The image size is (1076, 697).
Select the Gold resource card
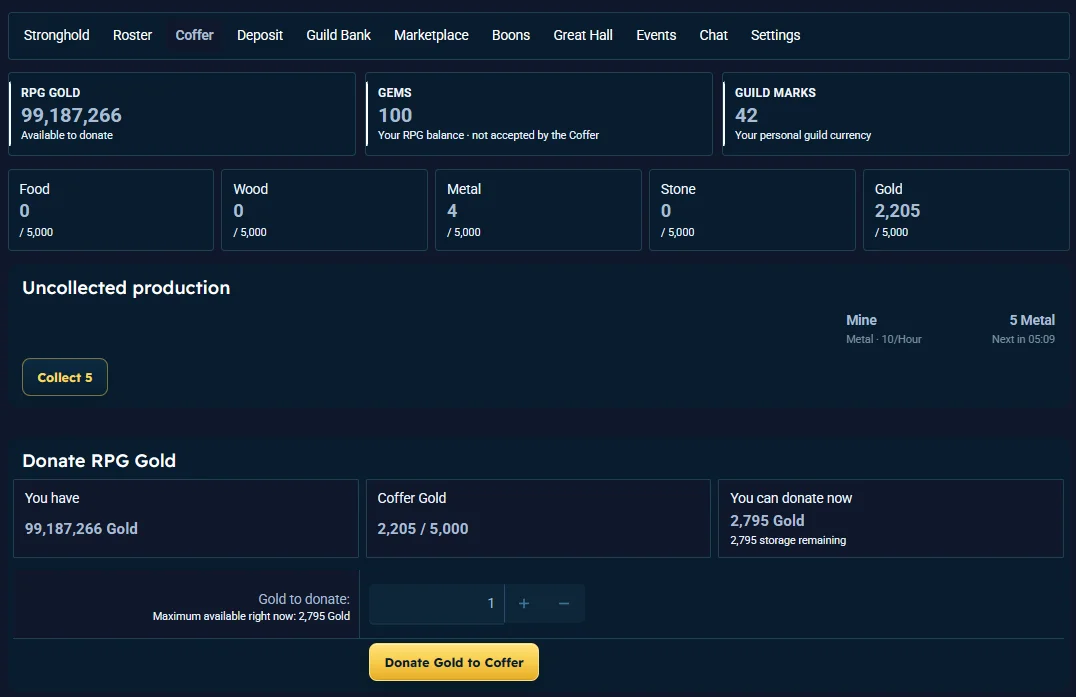966,210
